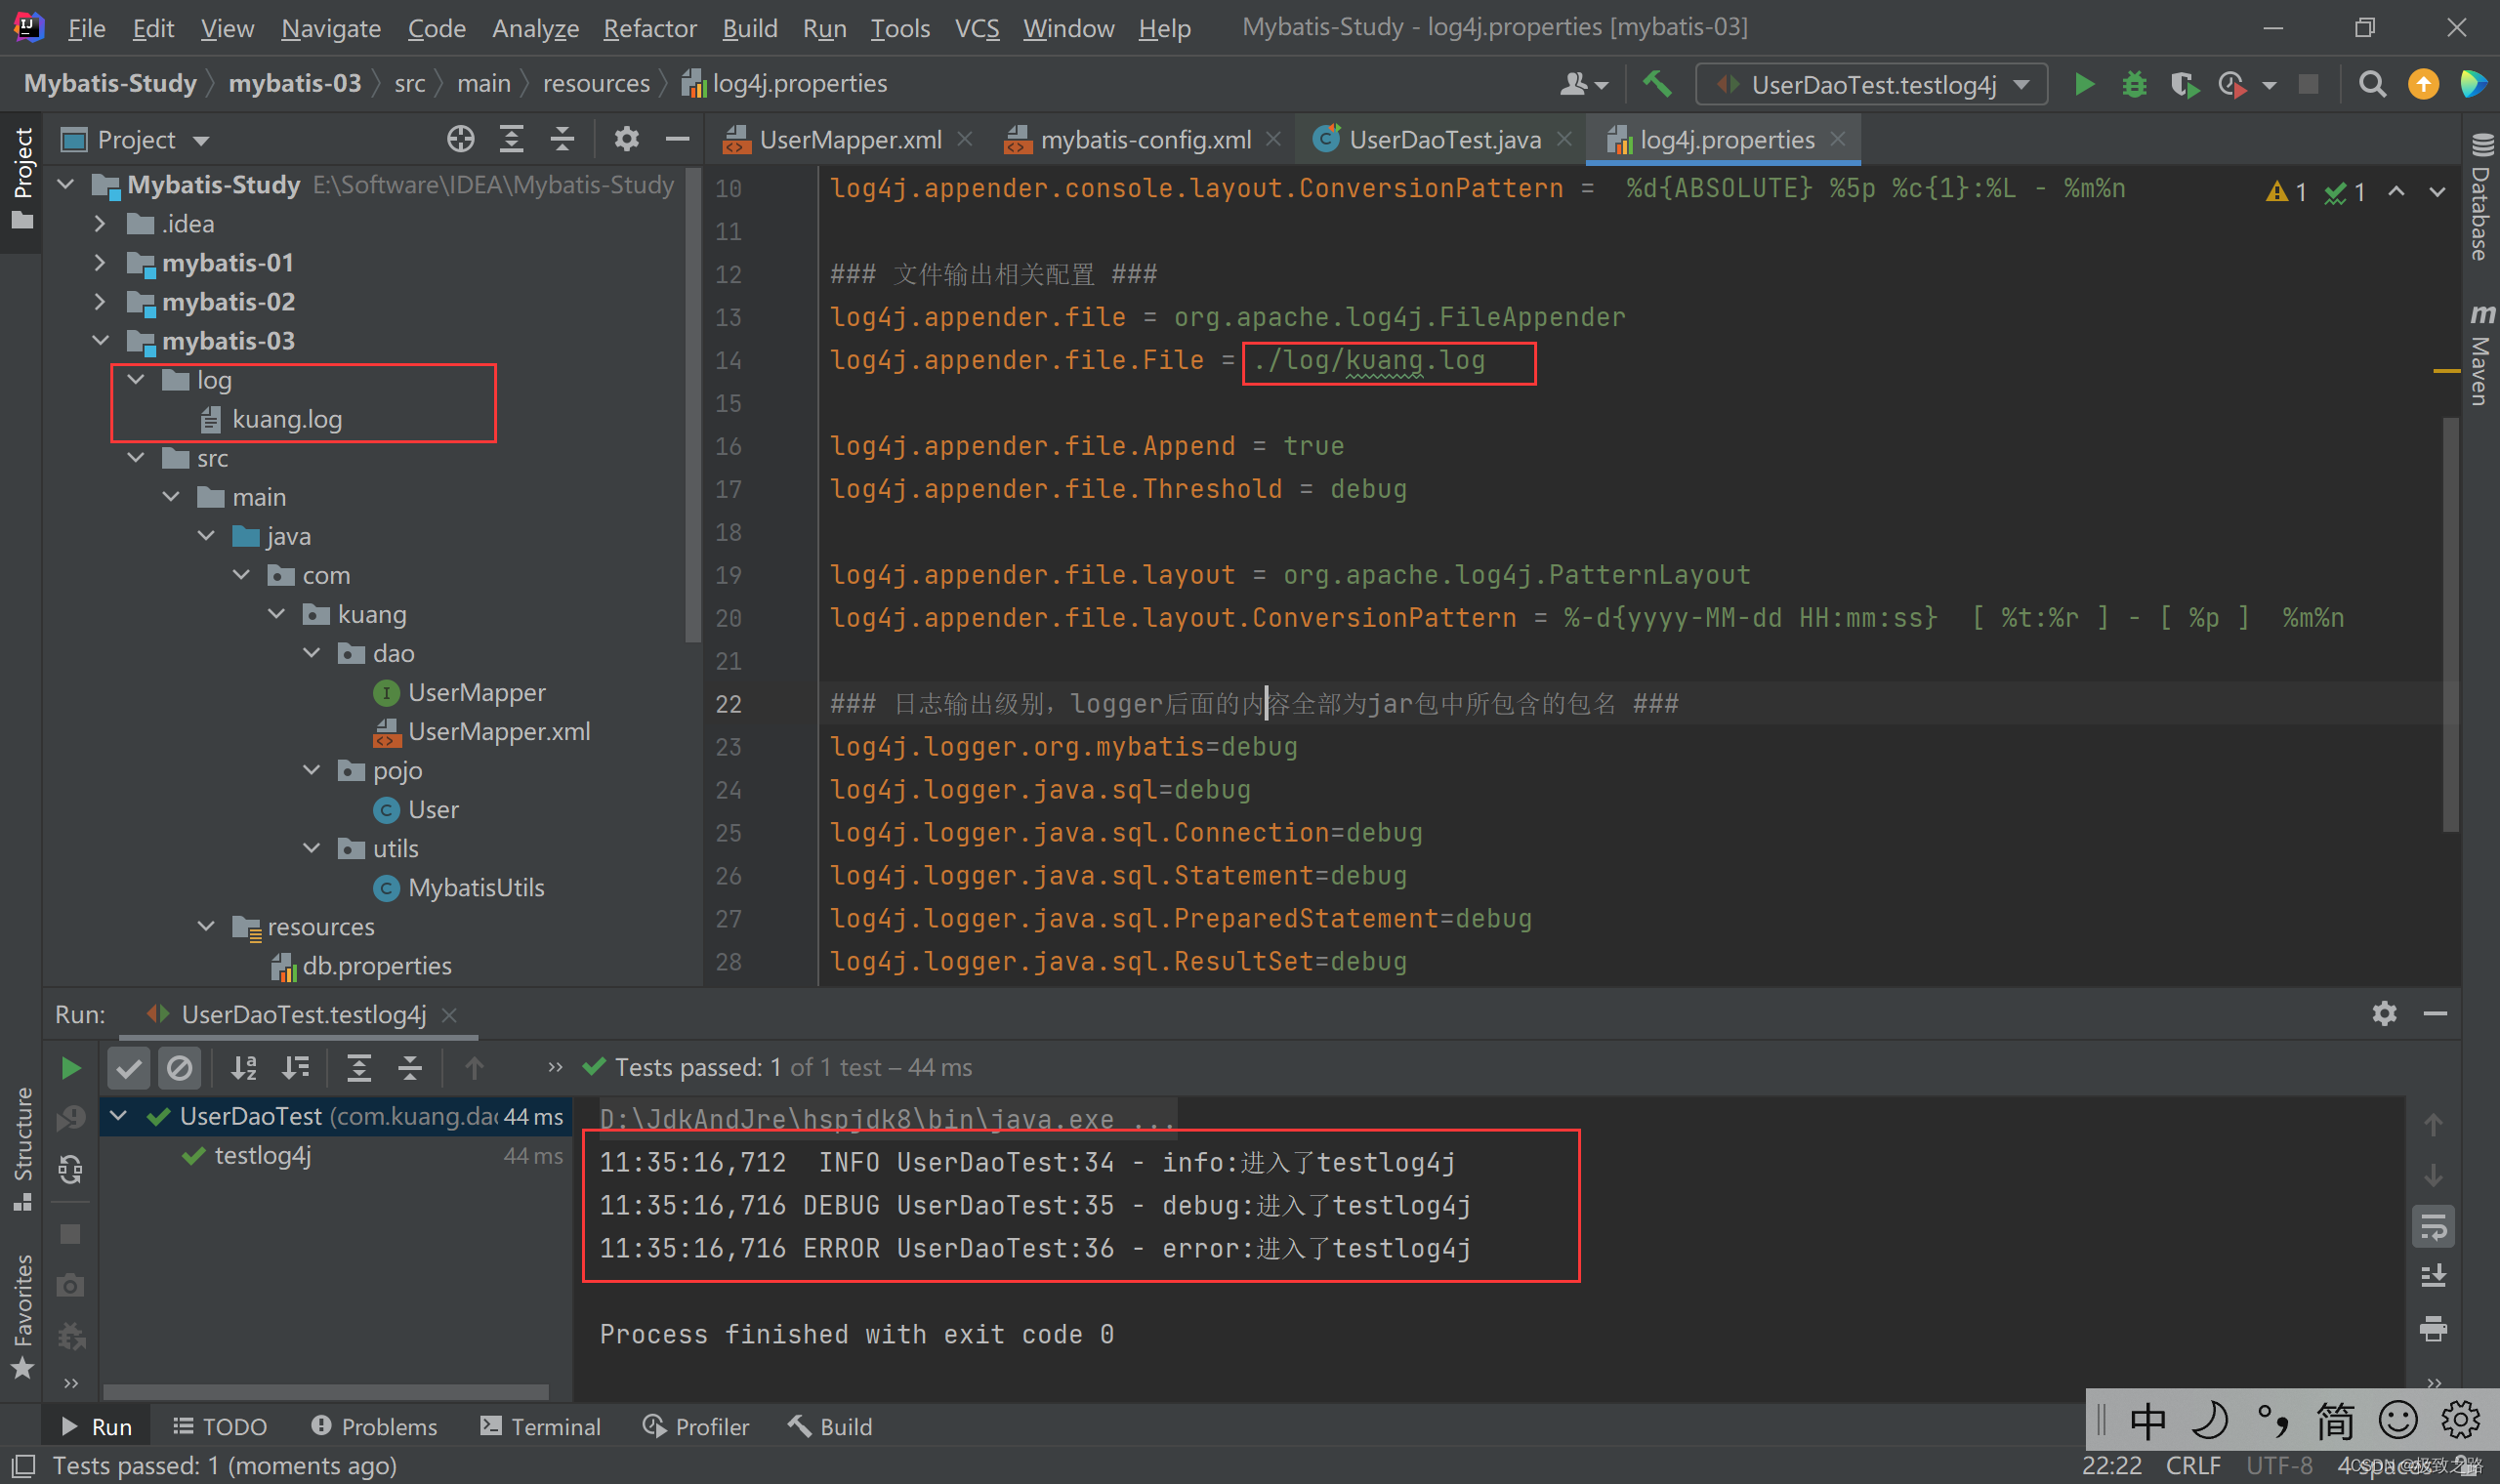The image size is (2500, 1484).
Task: Select UserMapper.xml in project tree
Action: (498, 732)
